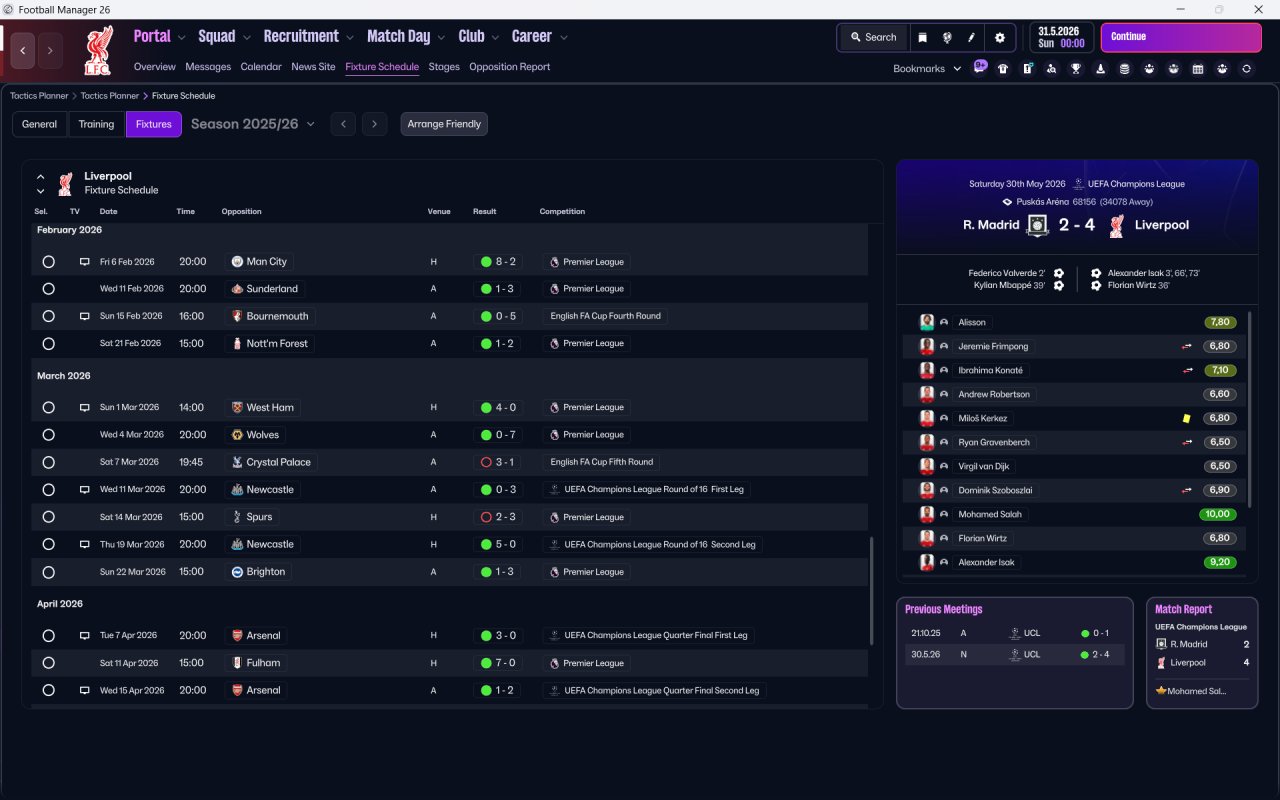
Task: Open the 9+ messages notification icon
Action: click(980, 68)
